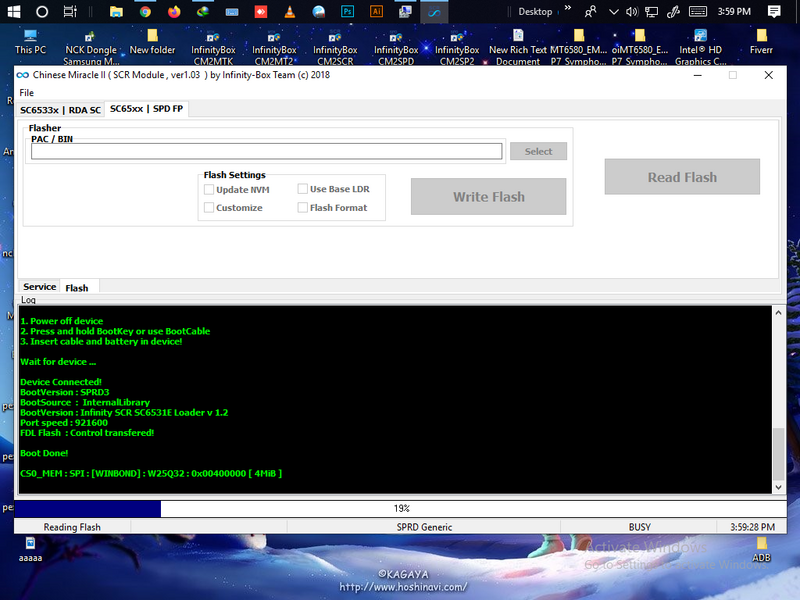This screenshot has width=800, height=600.
Task: Click the 'Reading Flash' status bar text
Action: 72,527
